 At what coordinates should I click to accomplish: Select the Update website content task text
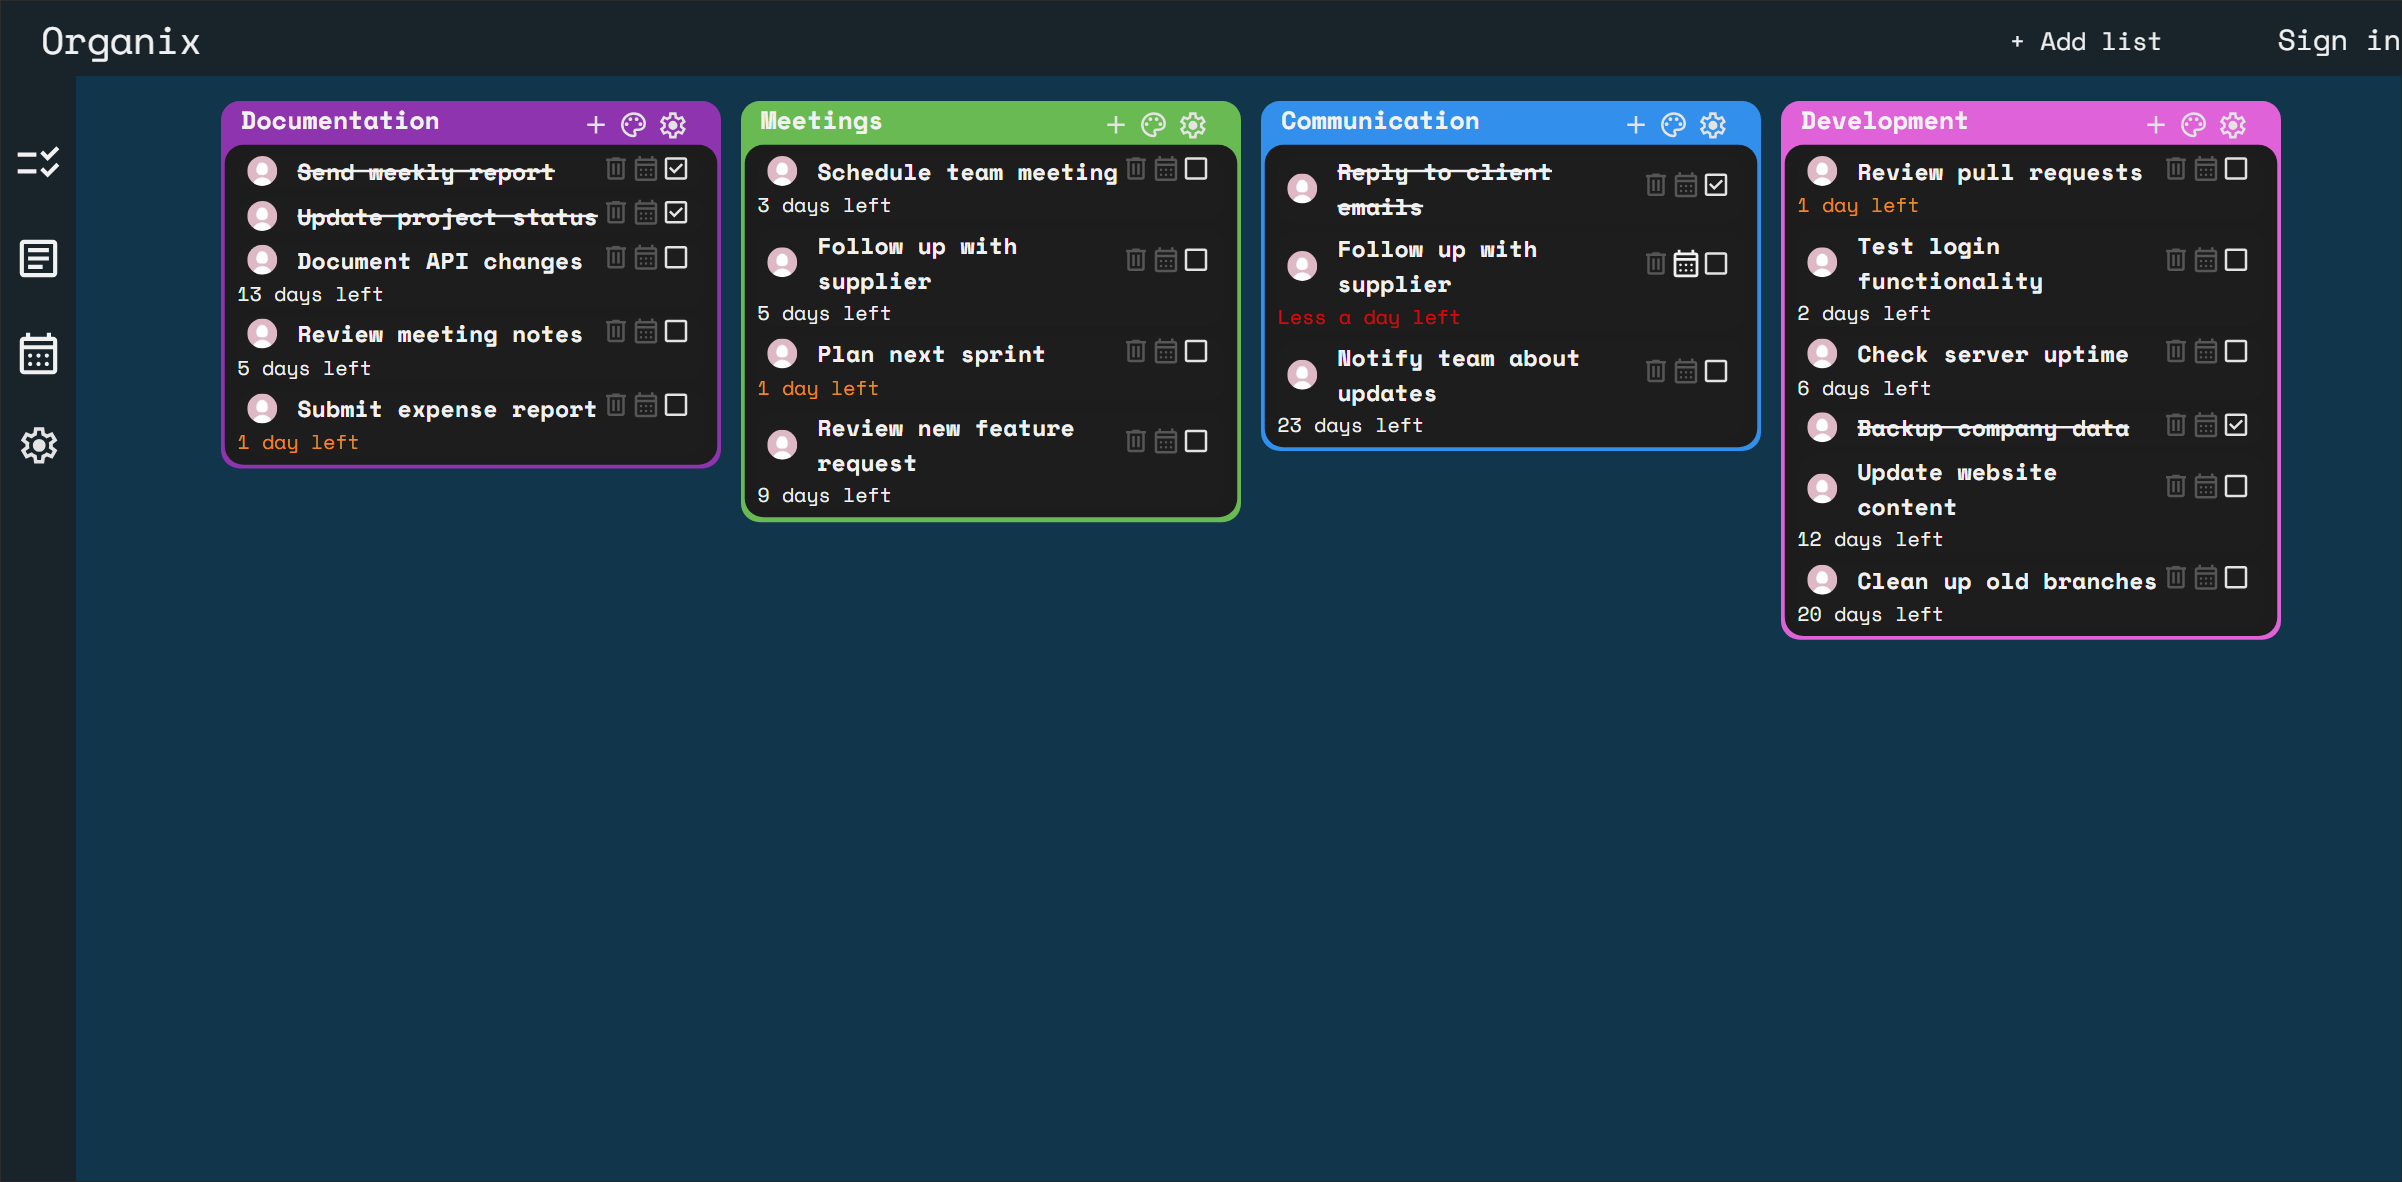pyautogui.click(x=1957, y=490)
